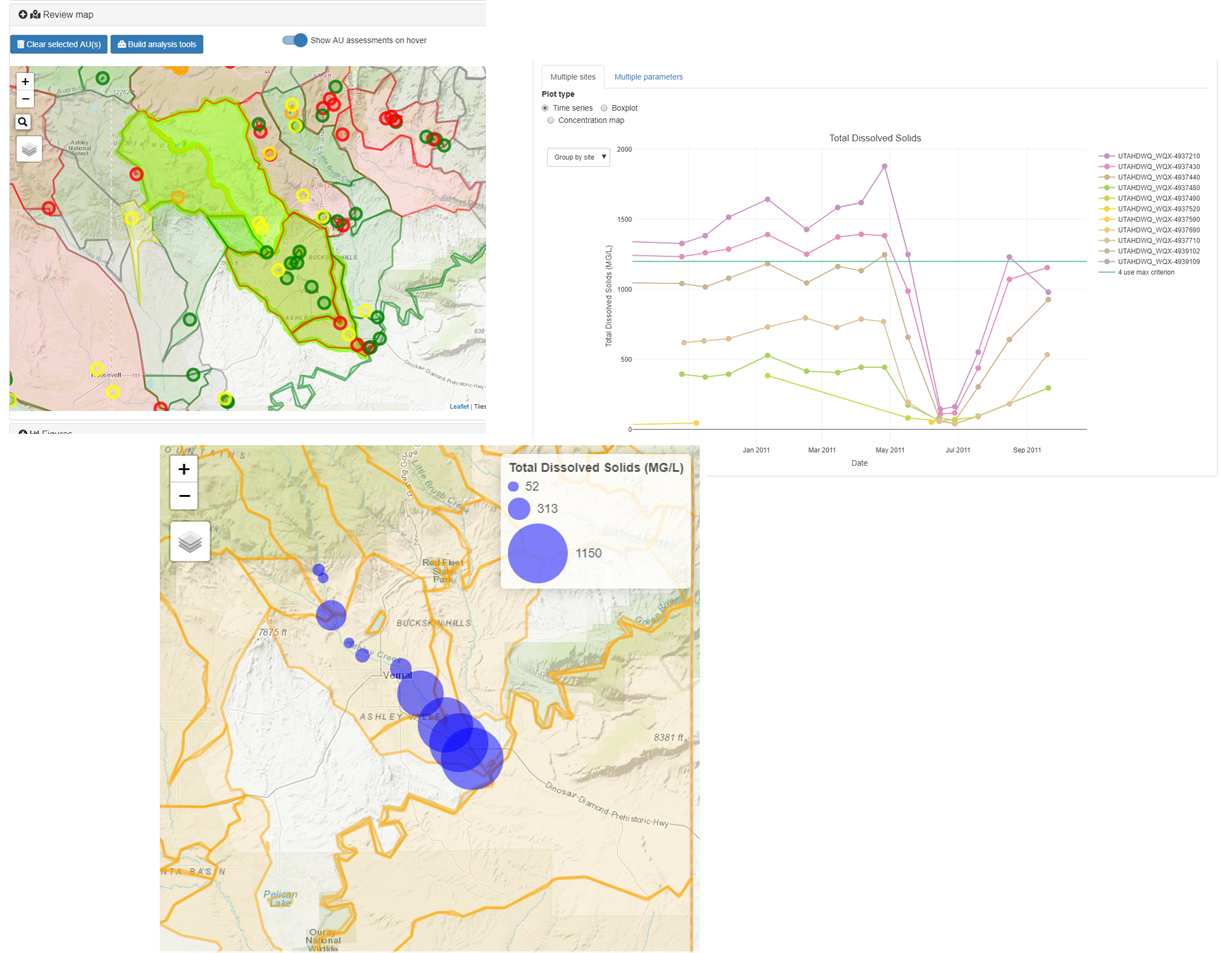The width and height of the screenshot is (1222, 953).
Task: Open the Group by site dropdown
Action: 578,156
